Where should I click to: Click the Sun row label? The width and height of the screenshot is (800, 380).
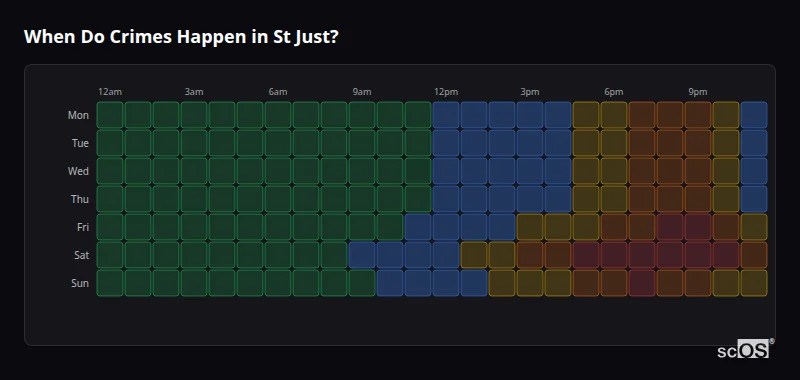80,284
